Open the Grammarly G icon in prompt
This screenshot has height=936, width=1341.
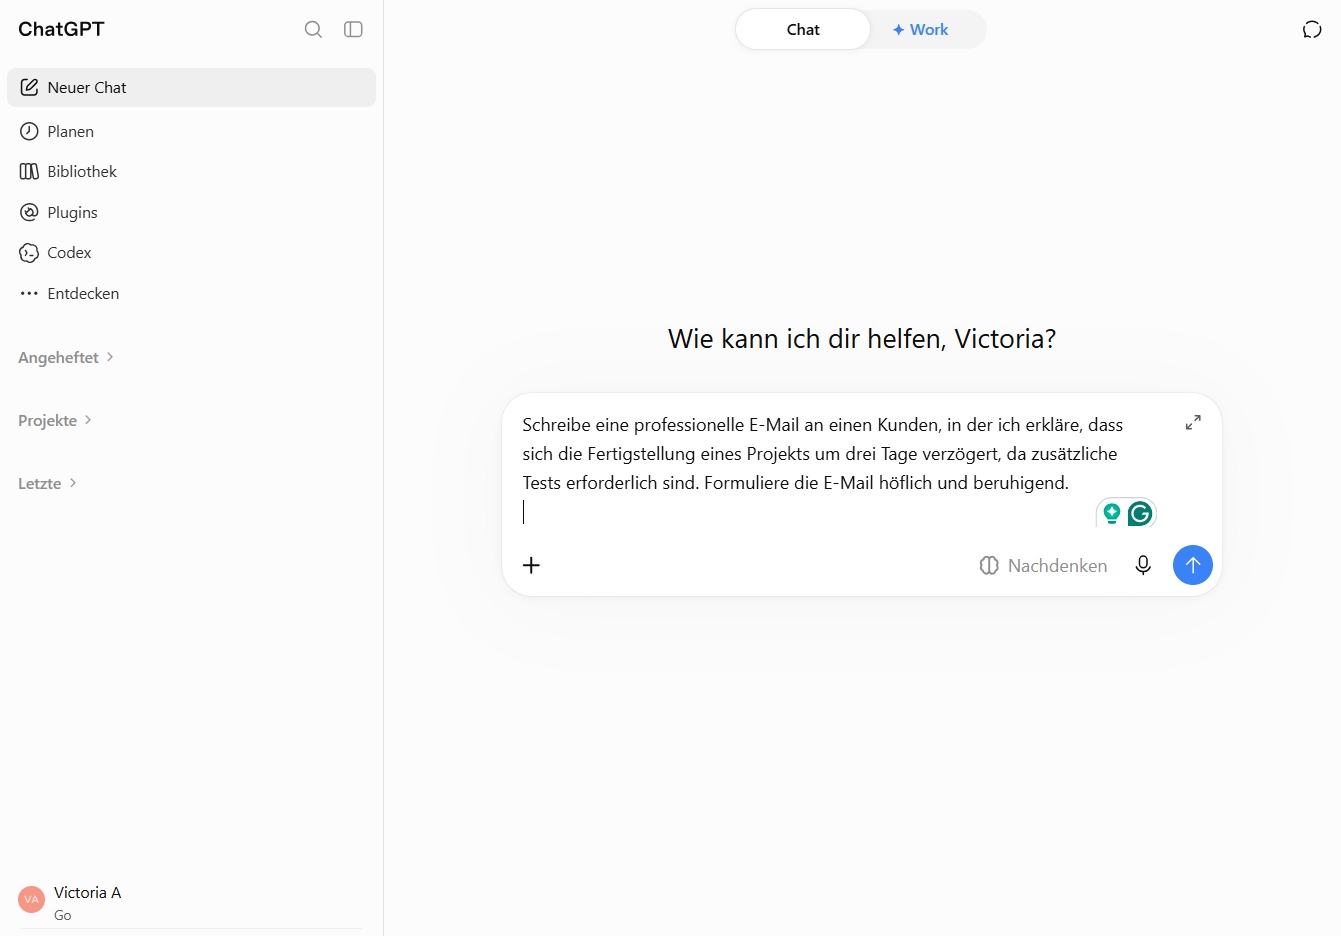coord(1140,514)
